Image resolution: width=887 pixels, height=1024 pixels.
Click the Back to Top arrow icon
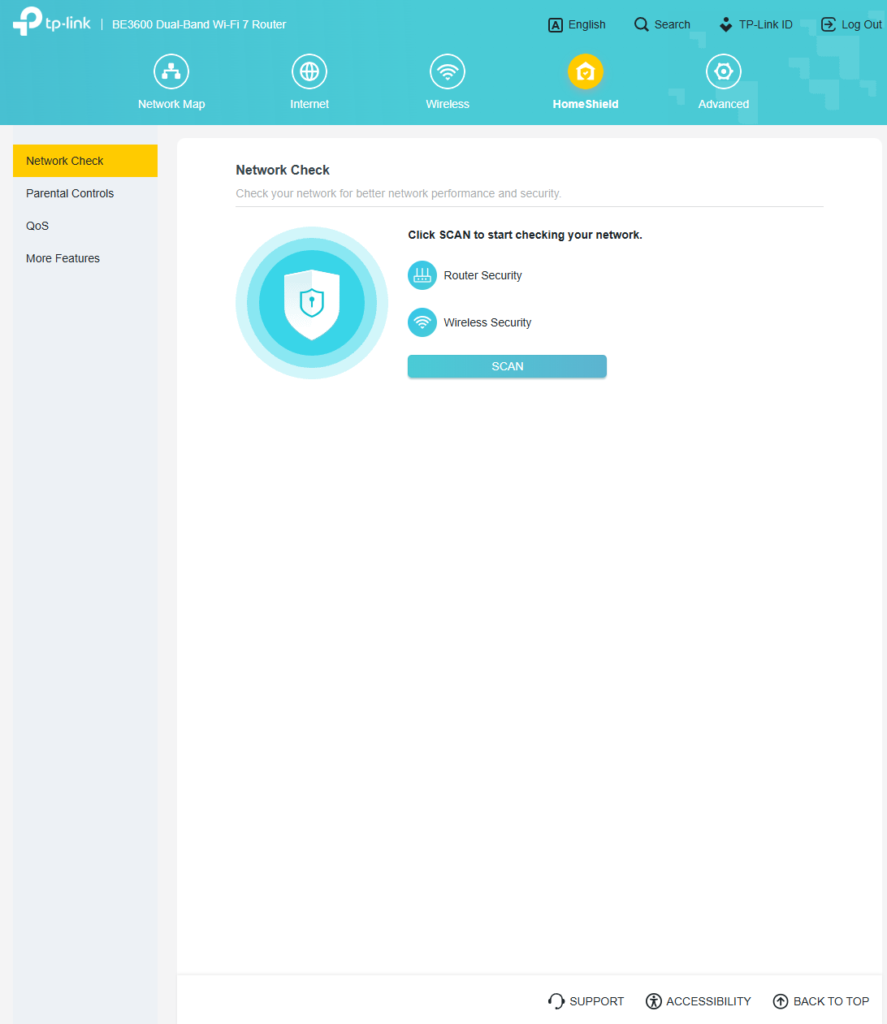coord(779,1001)
